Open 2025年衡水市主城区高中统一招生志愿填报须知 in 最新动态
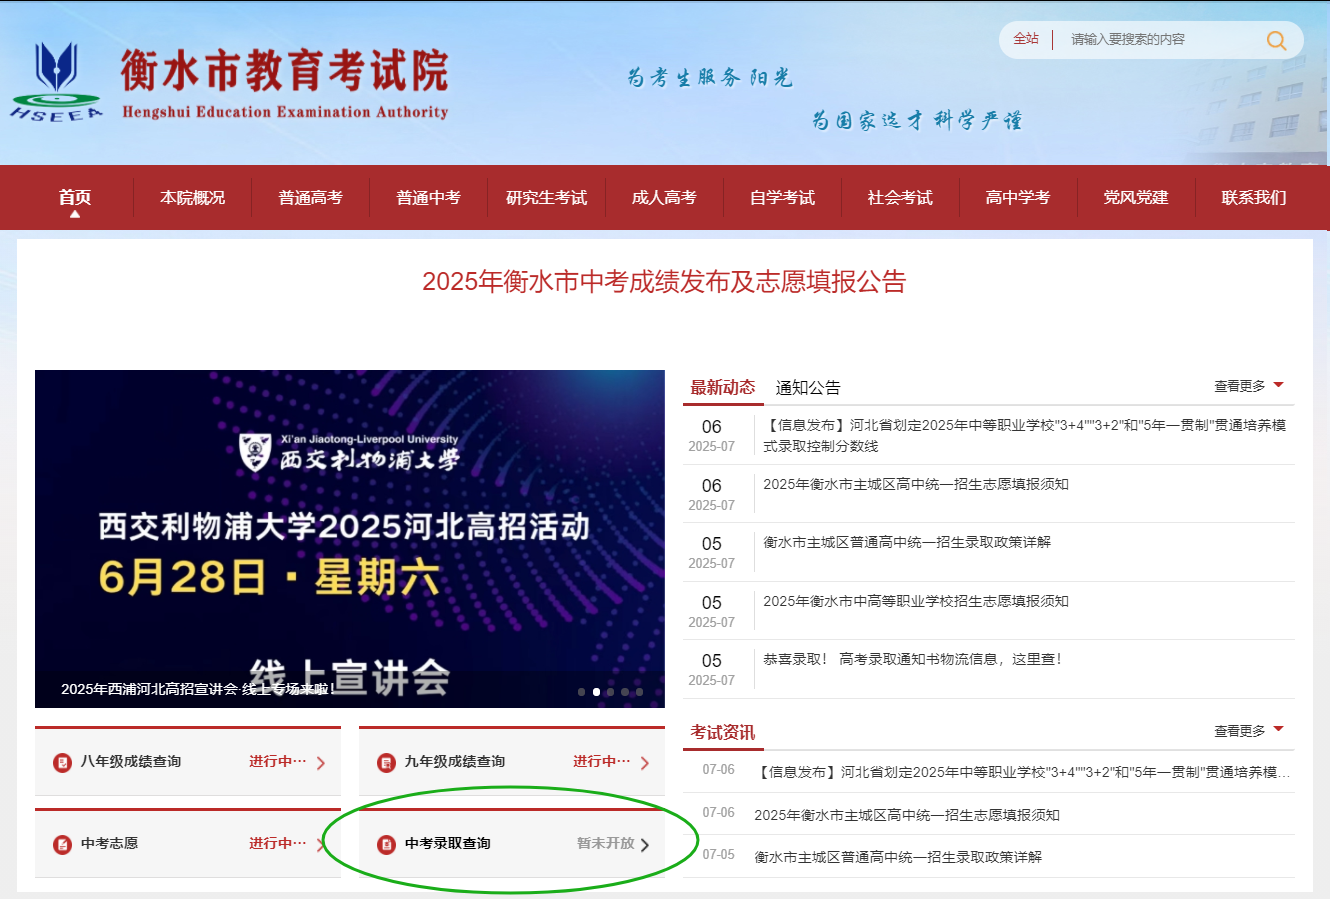 [x=916, y=485]
